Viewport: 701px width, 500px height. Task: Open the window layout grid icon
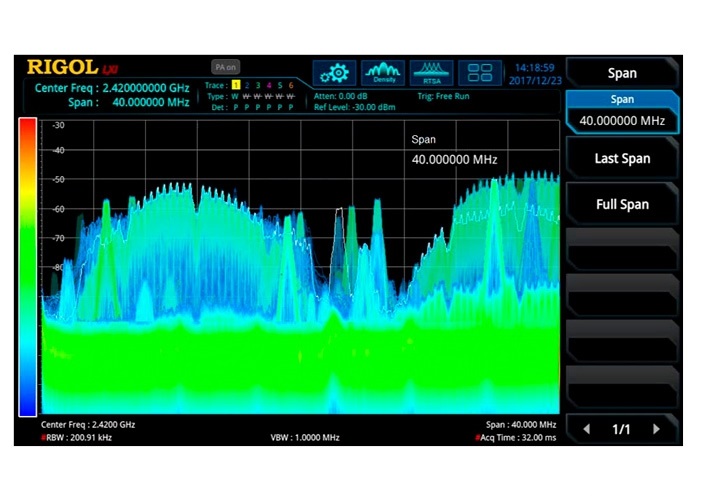[x=481, y=73]
